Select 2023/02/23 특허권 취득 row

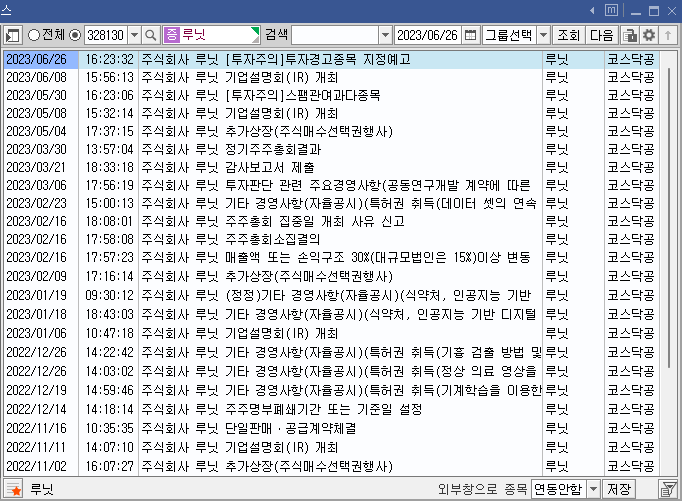click(331, 203)
